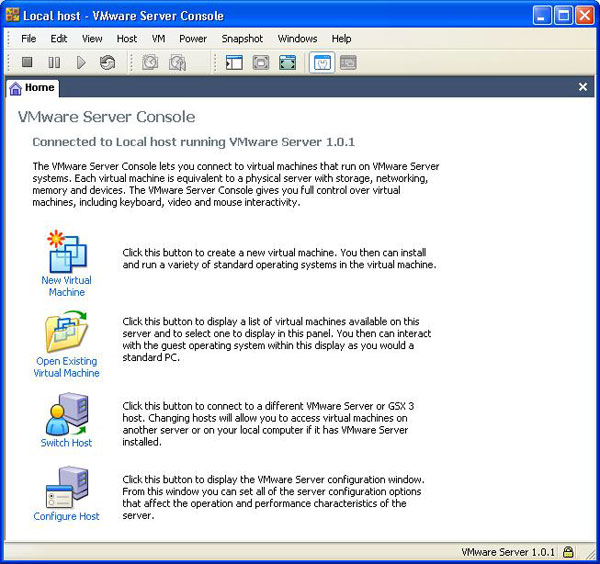Click the padlock icon in status bar
Image resolution: width=600 pixels, height=564 pixels.
569,552
